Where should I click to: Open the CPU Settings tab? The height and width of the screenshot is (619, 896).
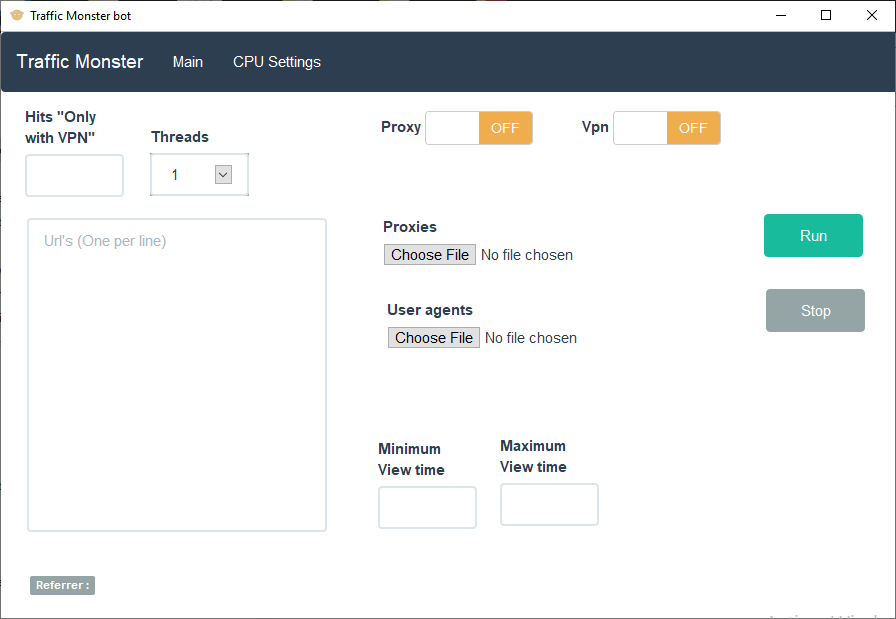(277, 62)
